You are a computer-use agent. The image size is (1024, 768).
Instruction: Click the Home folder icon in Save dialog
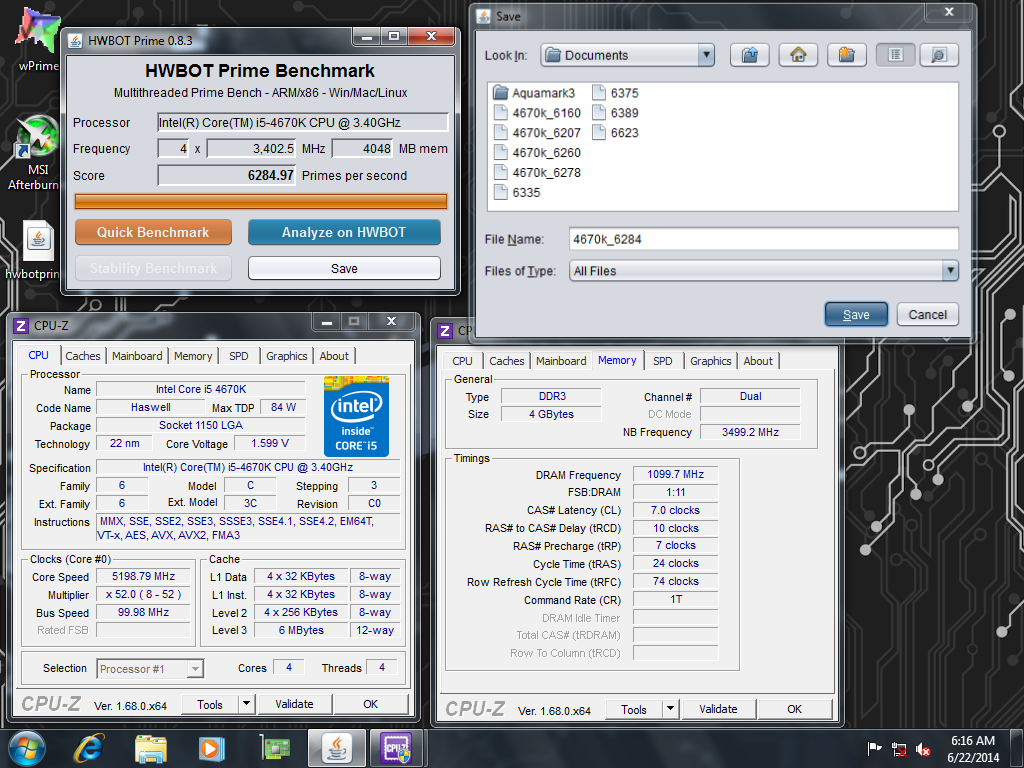[x=798, y=56]
